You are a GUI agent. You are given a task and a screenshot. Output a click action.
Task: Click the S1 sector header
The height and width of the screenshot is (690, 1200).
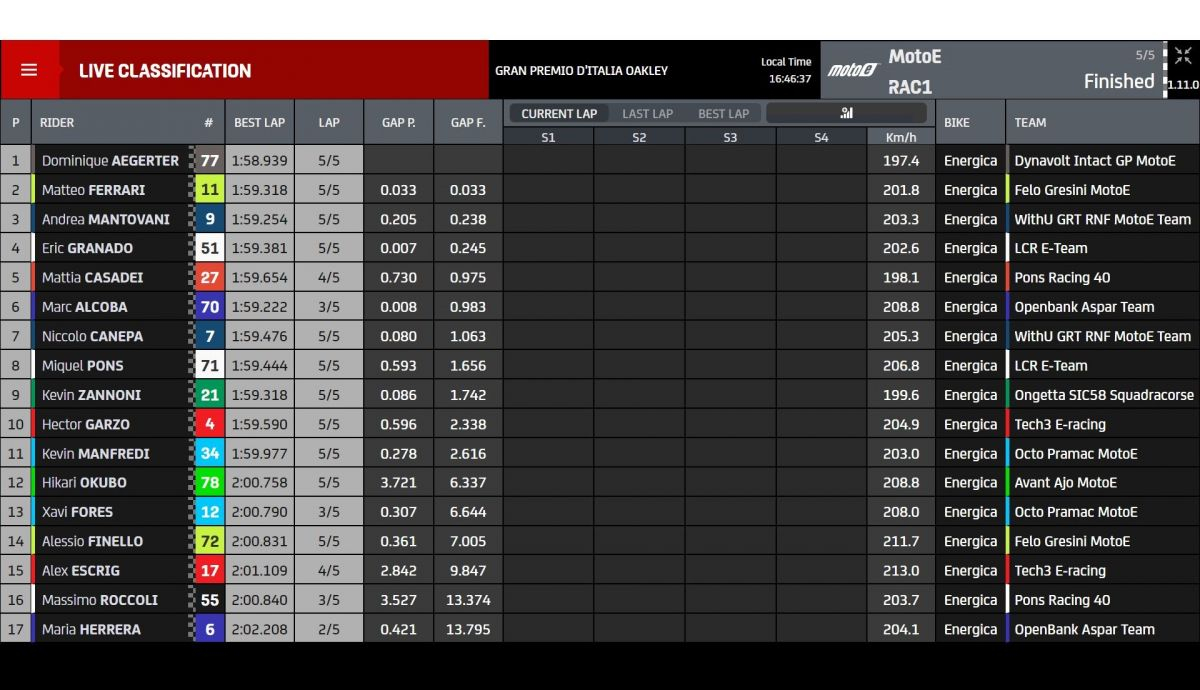[548, 137]
